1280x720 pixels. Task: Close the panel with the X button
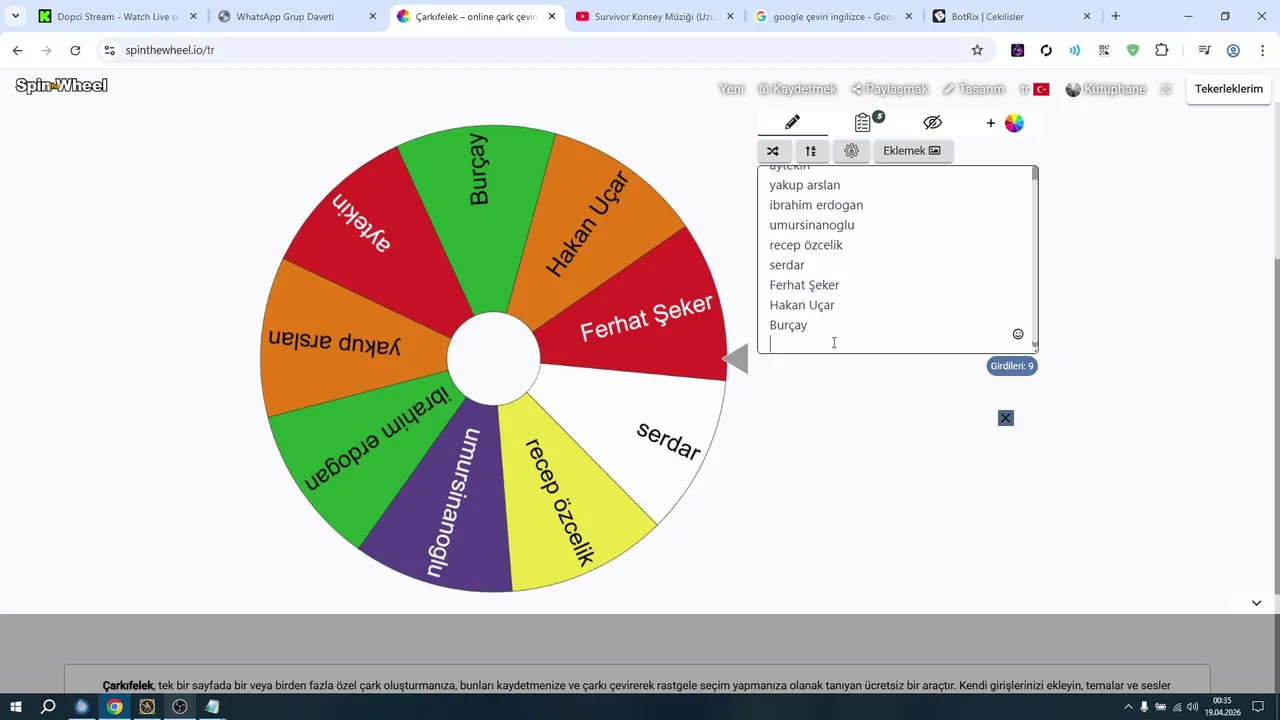(1006, 418)
